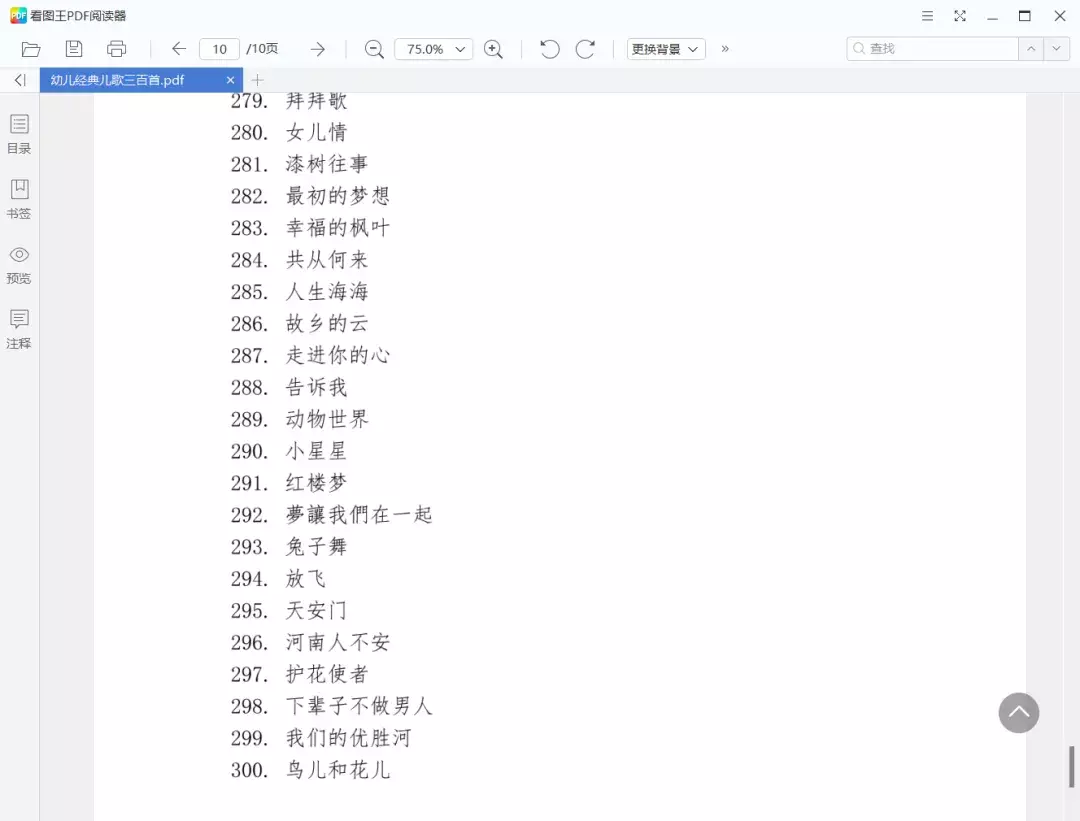Click the vertical scrollbar thumb
This screenshot has height=821, width=1080.
[x=1072, y=766]
